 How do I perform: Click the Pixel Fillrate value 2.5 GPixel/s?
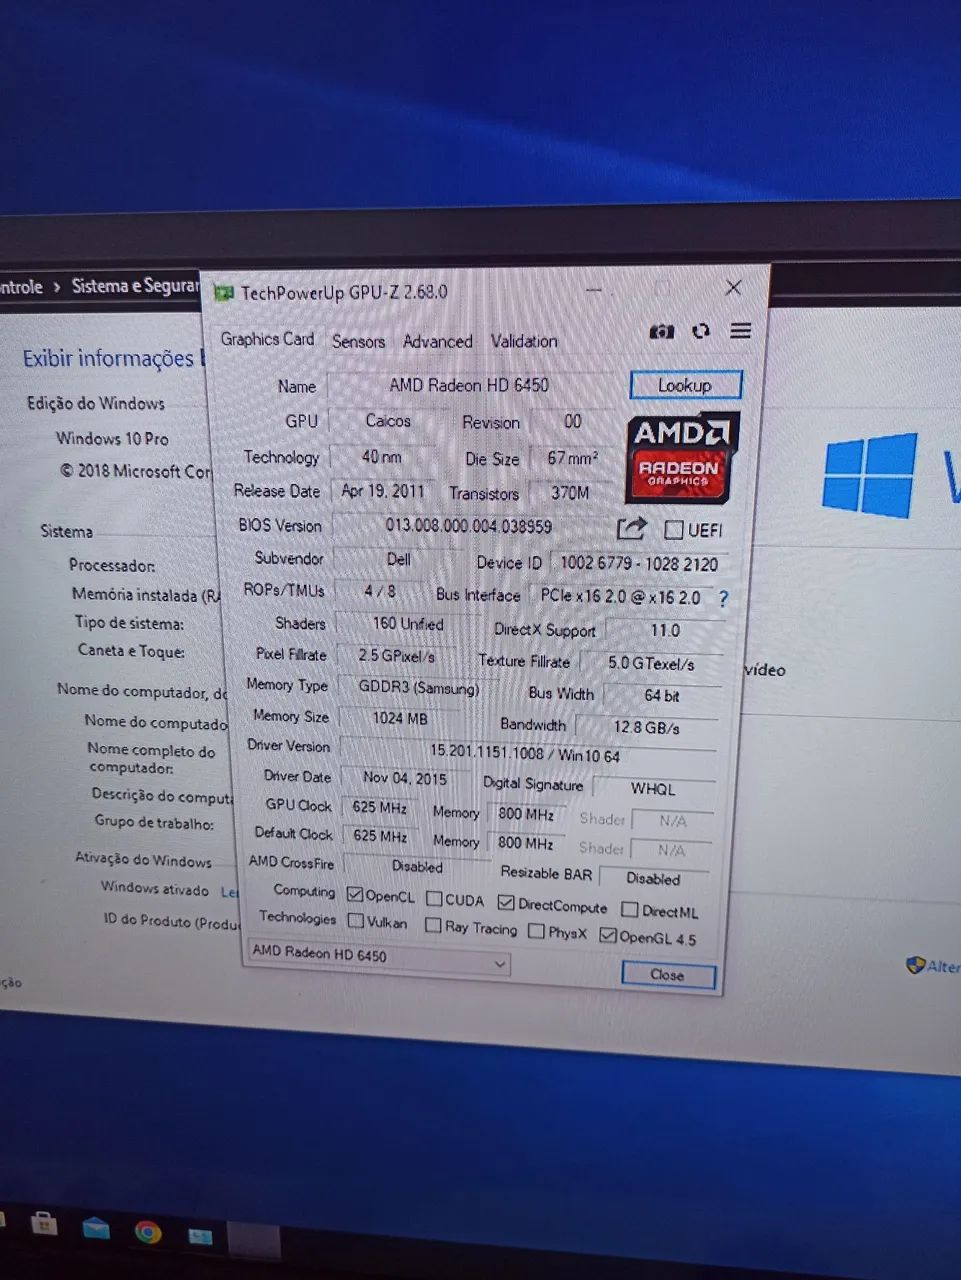click(x=397, y=656)
